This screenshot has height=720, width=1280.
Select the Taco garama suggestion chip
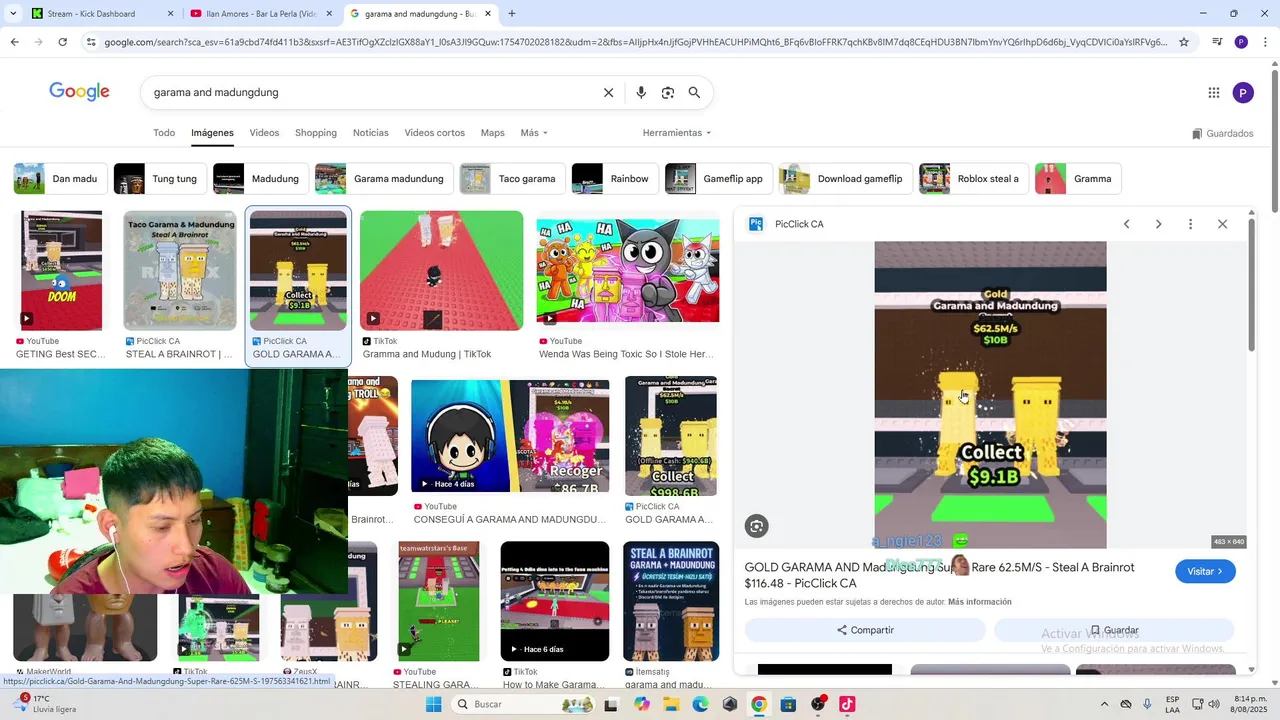click(512, 179)
